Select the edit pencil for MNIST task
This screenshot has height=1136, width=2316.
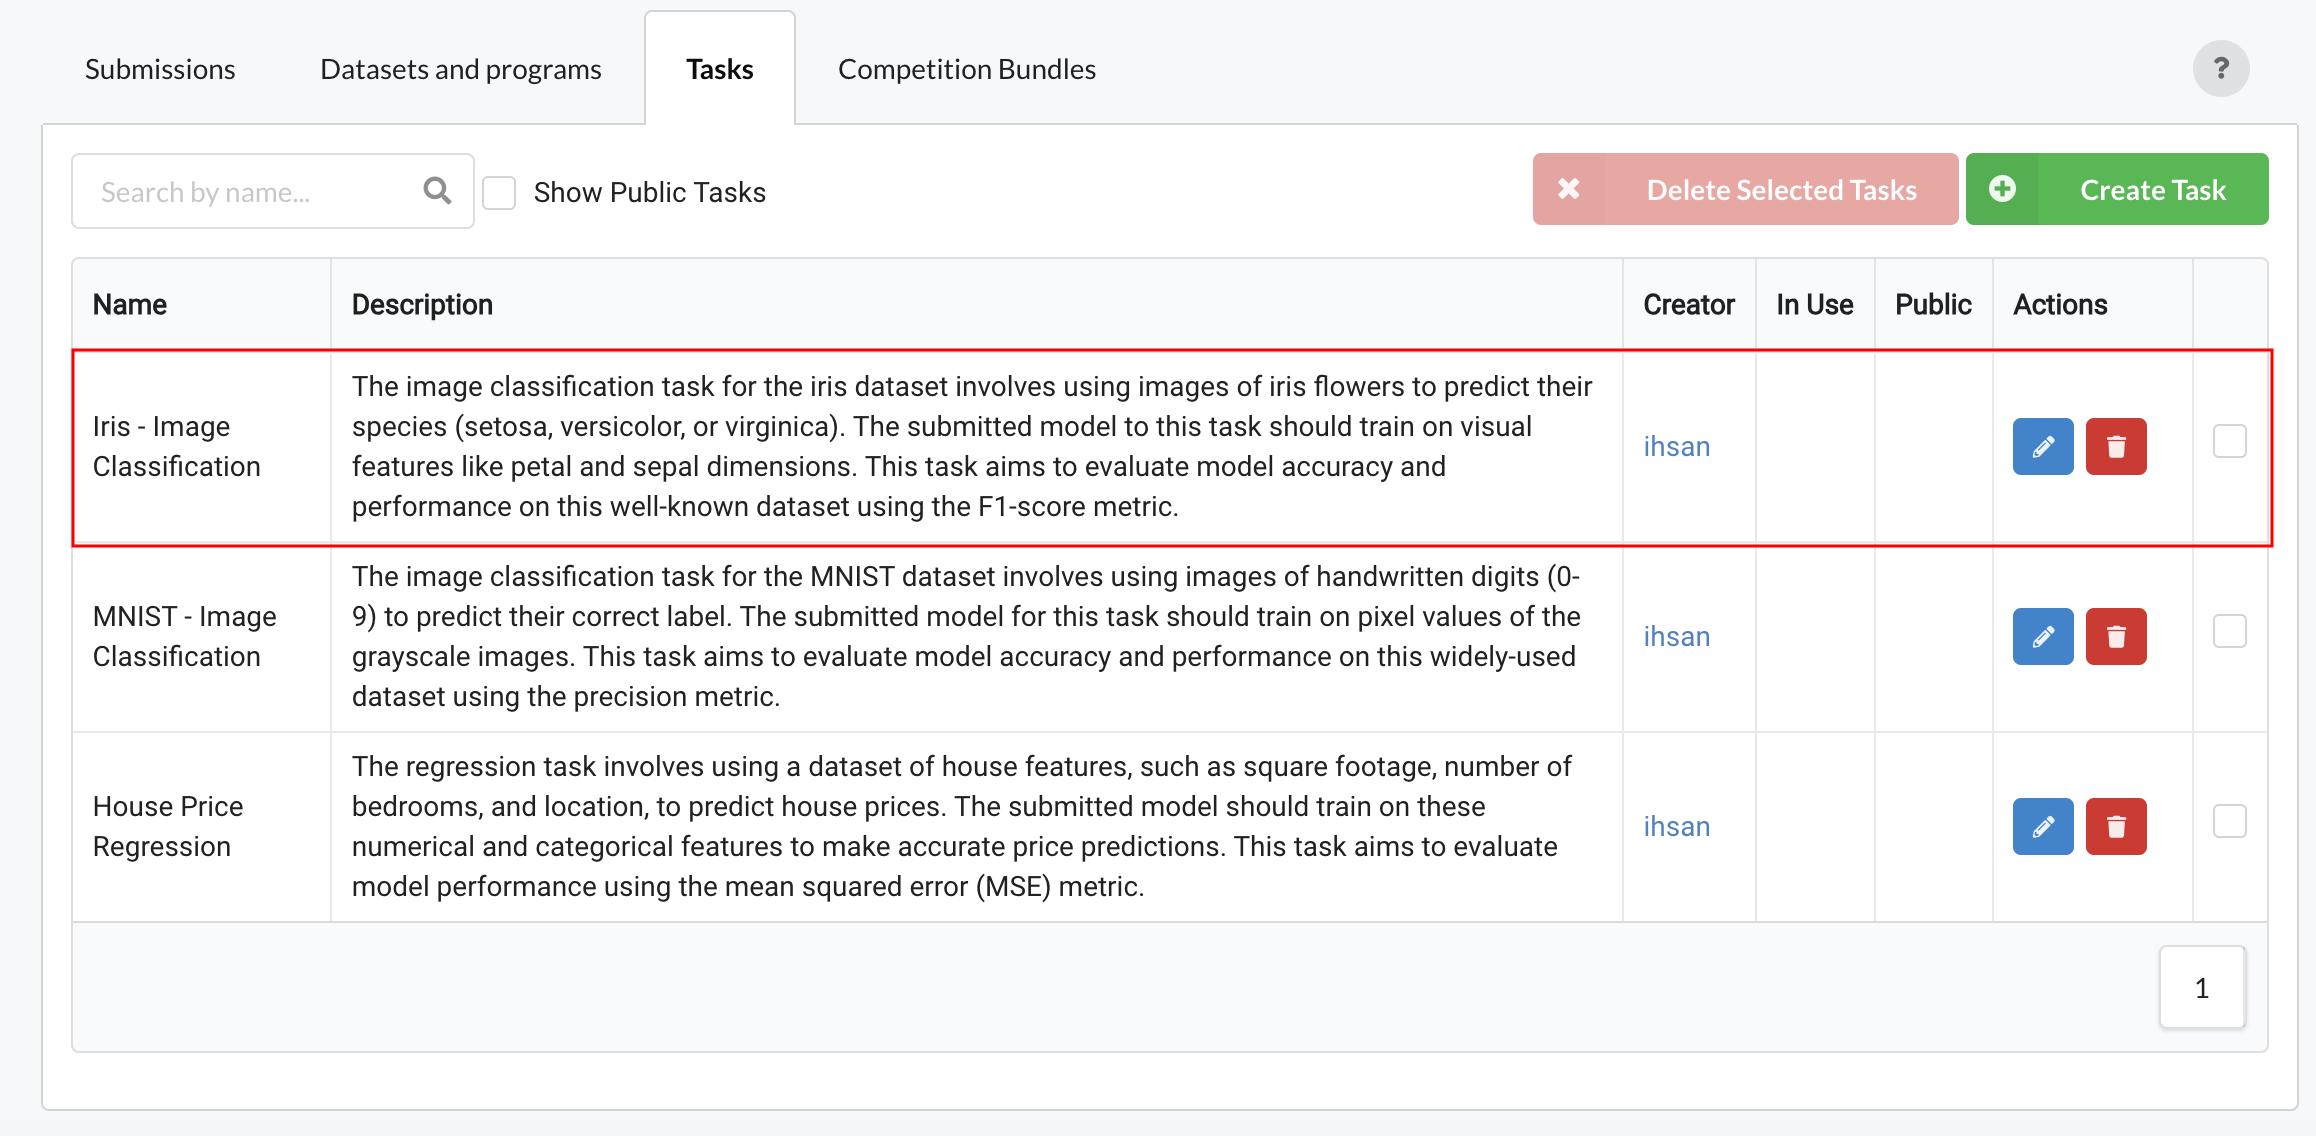(2042, 636)
